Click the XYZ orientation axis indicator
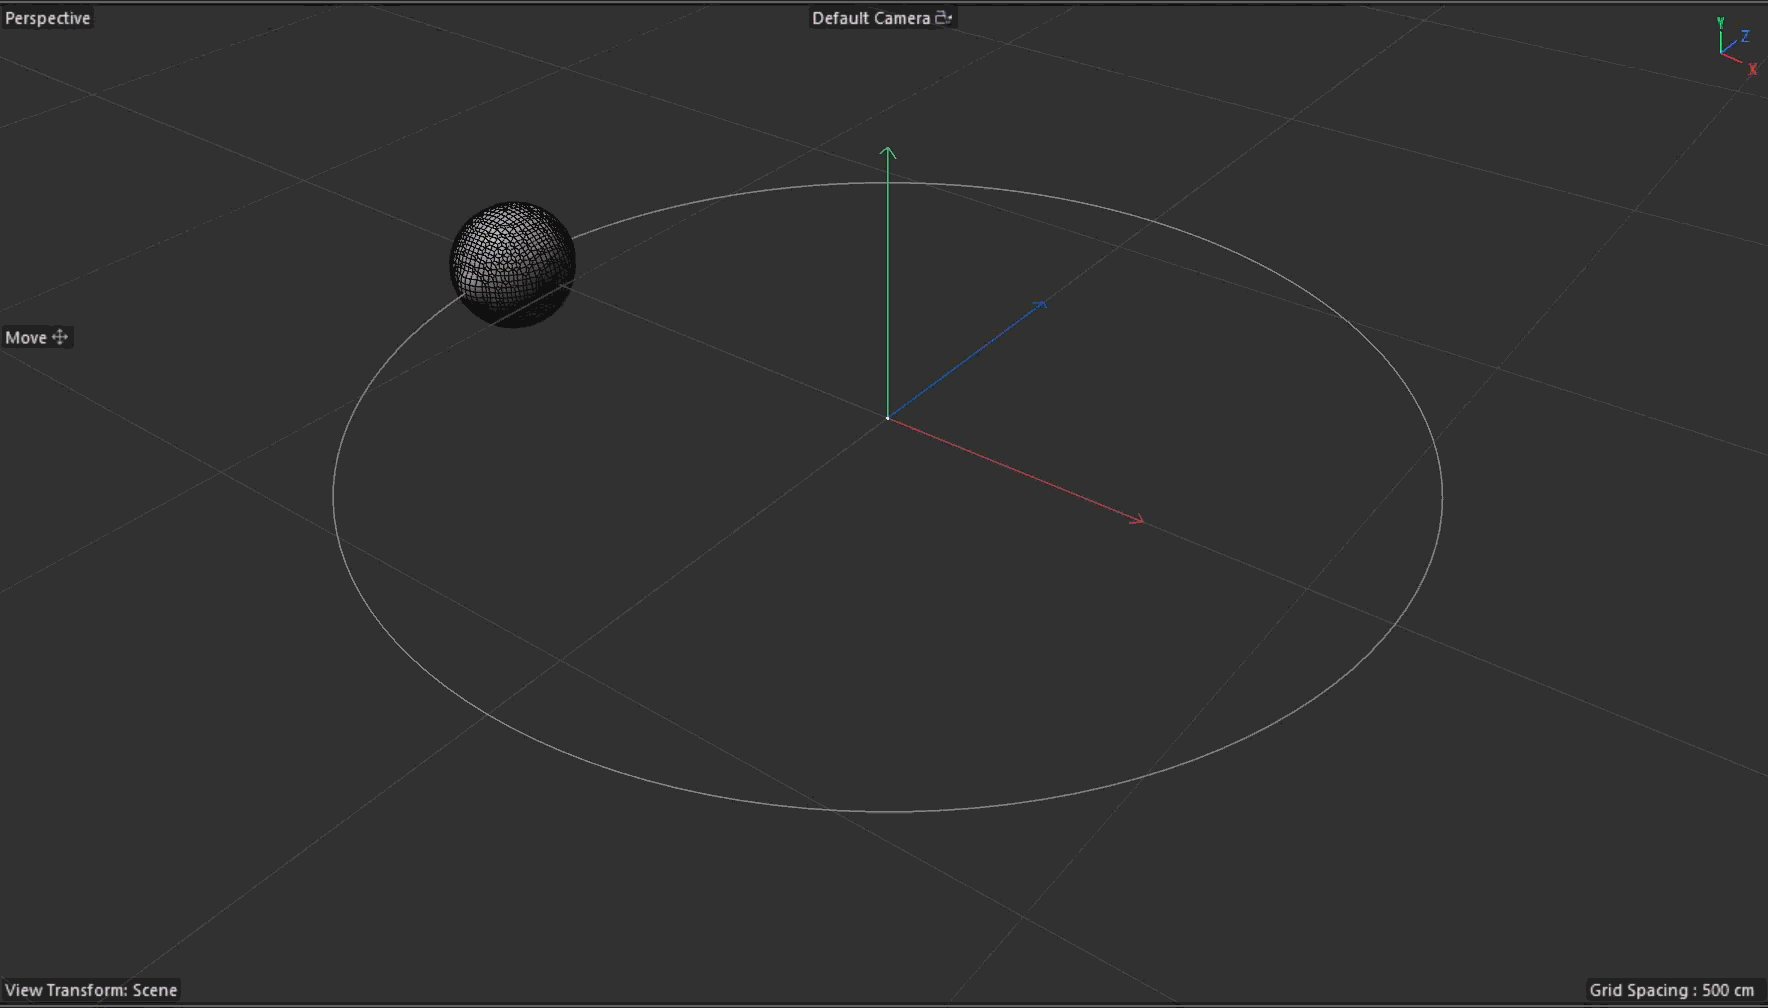Viewport: 1768px width, 1008px height. [1736, 46]
